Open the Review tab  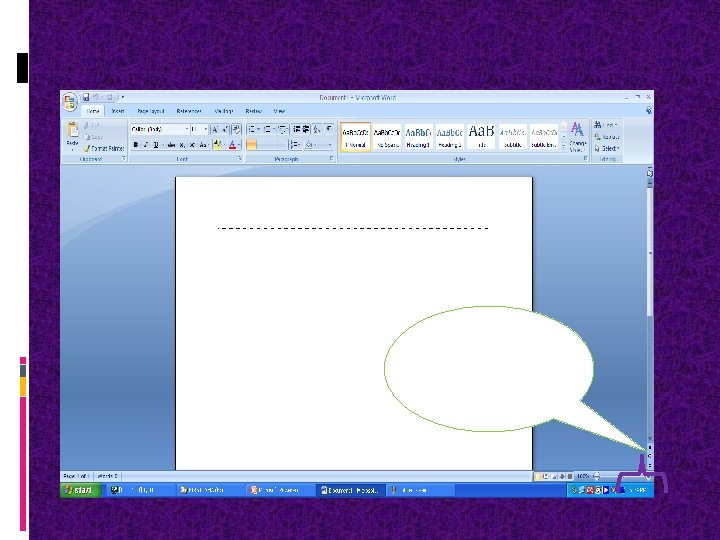point(253,111)
